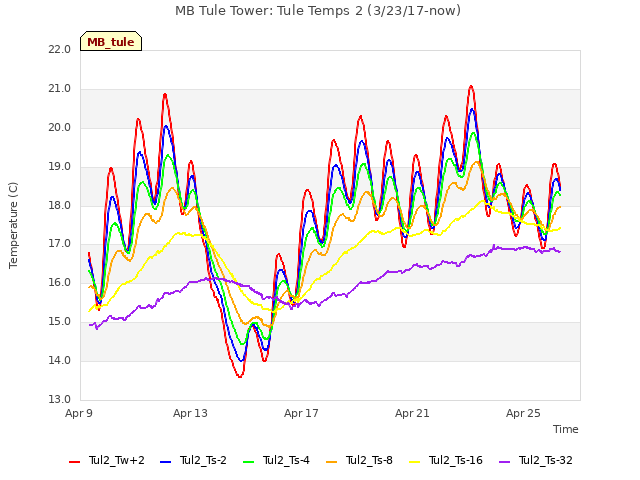Click the 20.0 y-axis tick label
The width and height of the screenshot is (640, 480).
point(60,128)
